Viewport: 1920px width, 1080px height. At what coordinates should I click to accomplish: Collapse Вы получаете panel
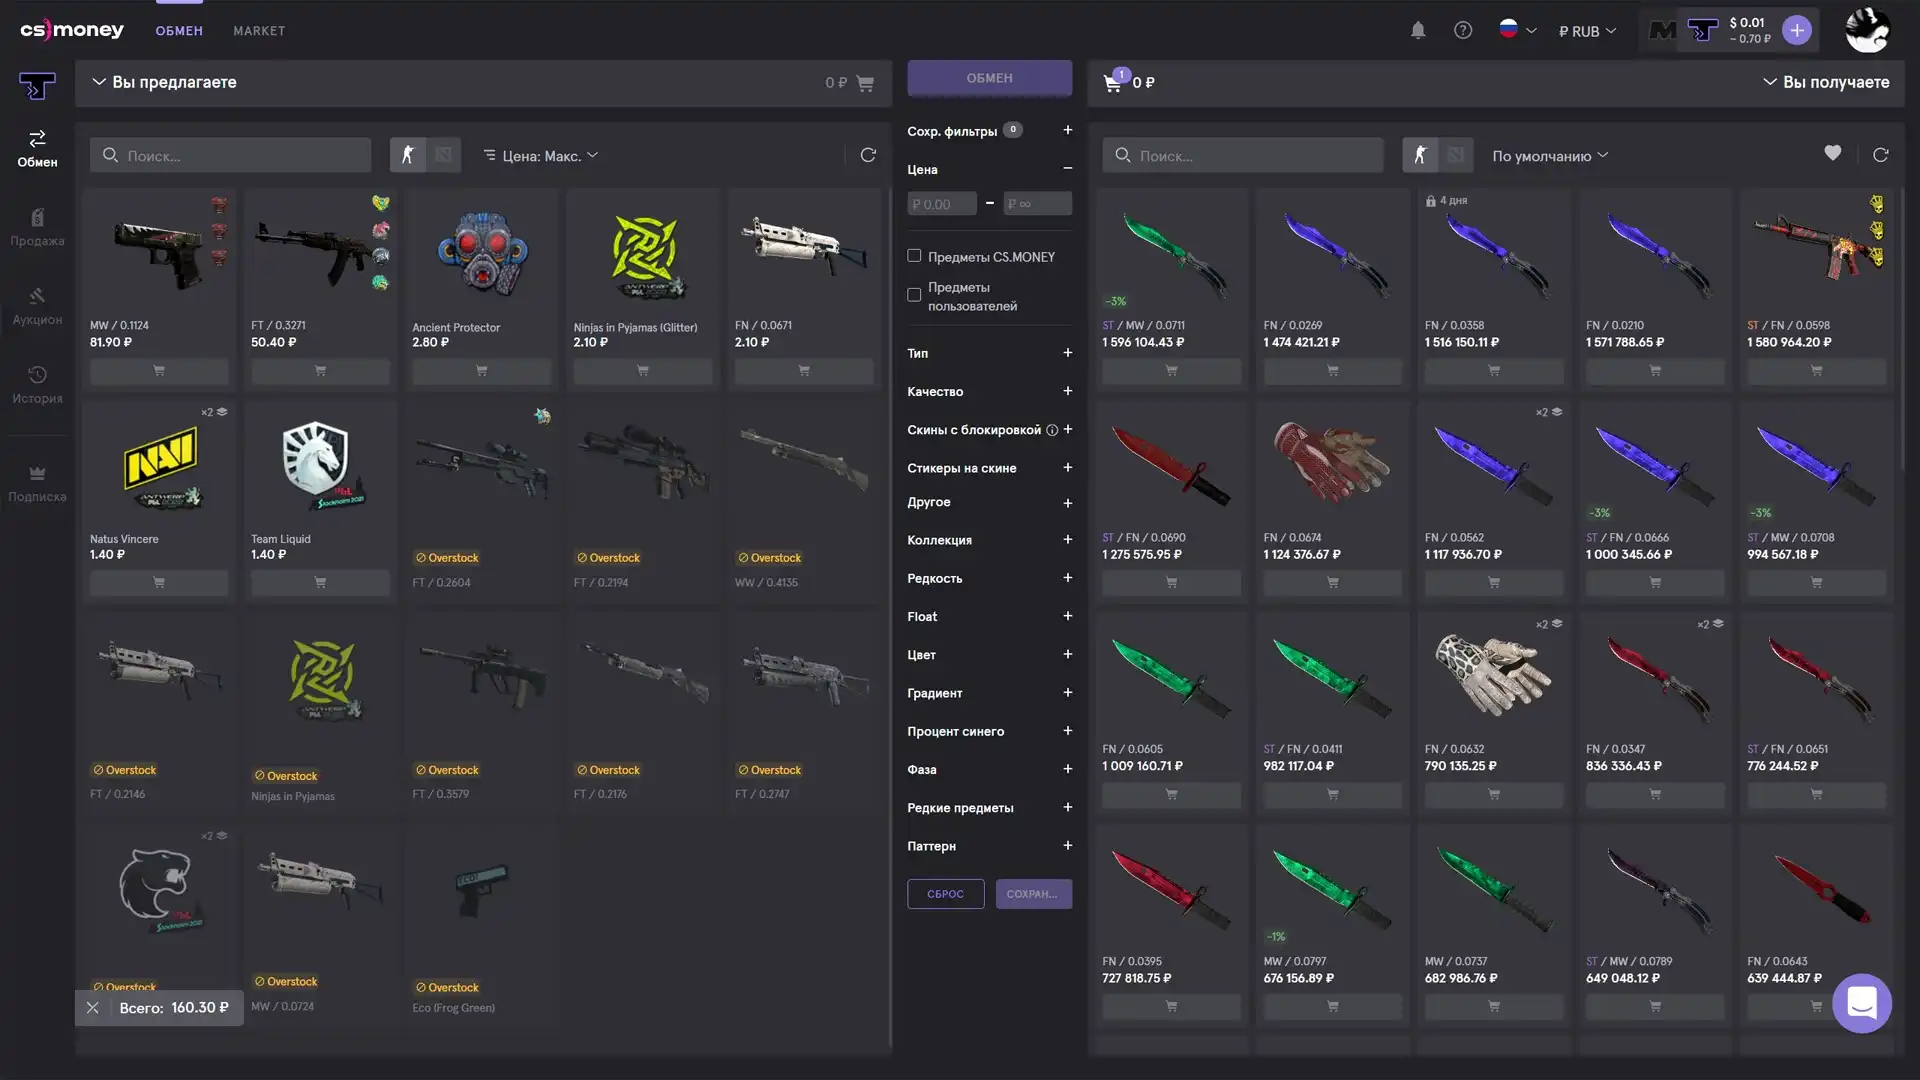pos(1769,82)
